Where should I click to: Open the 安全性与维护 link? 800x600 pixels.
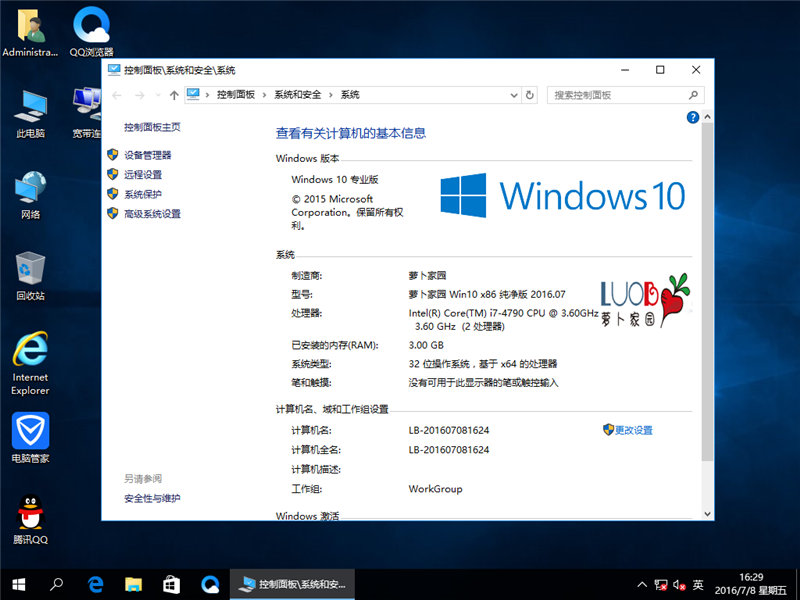152,498
